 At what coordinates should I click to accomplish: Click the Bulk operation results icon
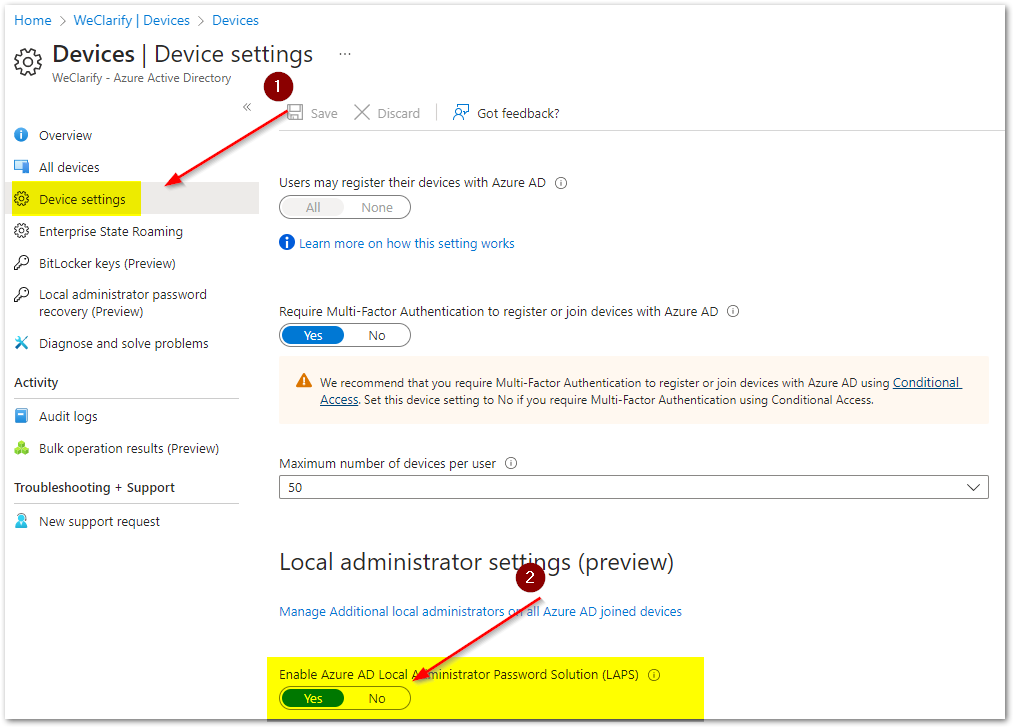(21, 448)
